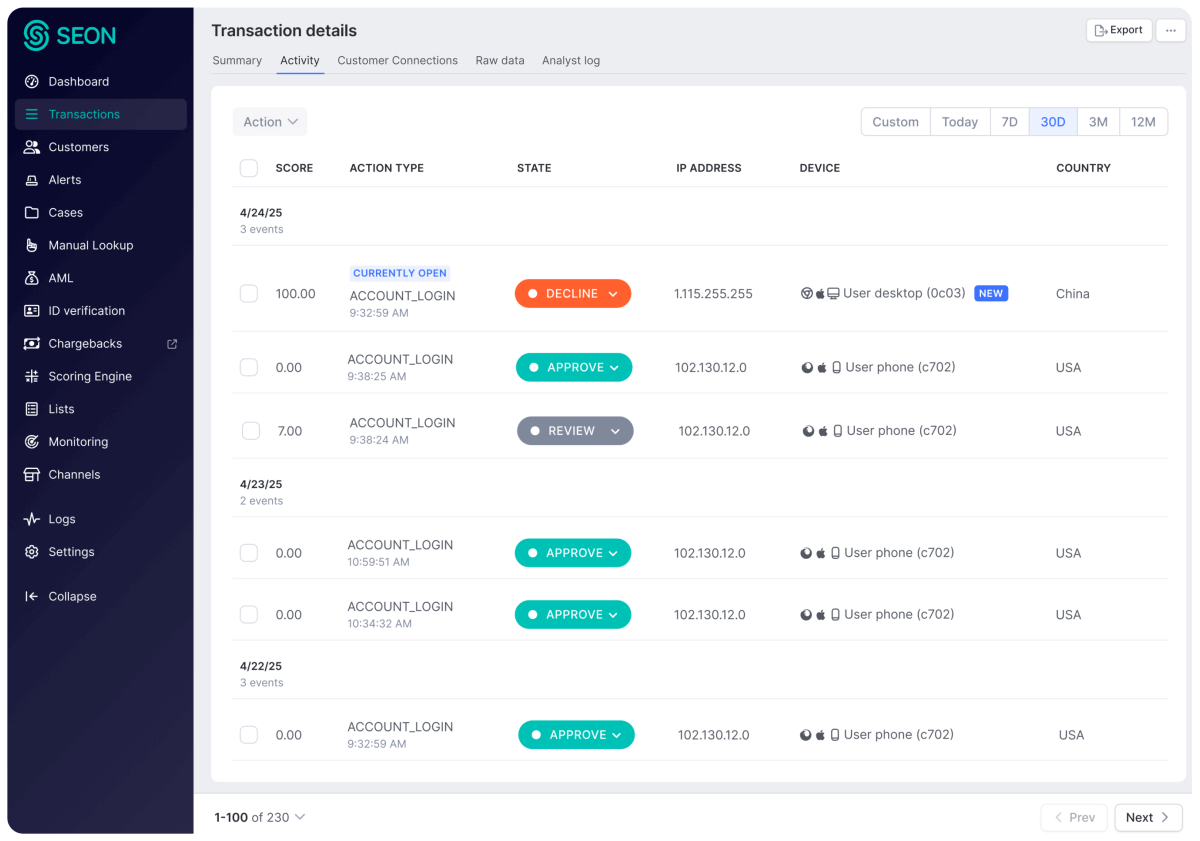Expand the Action filter dropdown

tap(270, 122)
